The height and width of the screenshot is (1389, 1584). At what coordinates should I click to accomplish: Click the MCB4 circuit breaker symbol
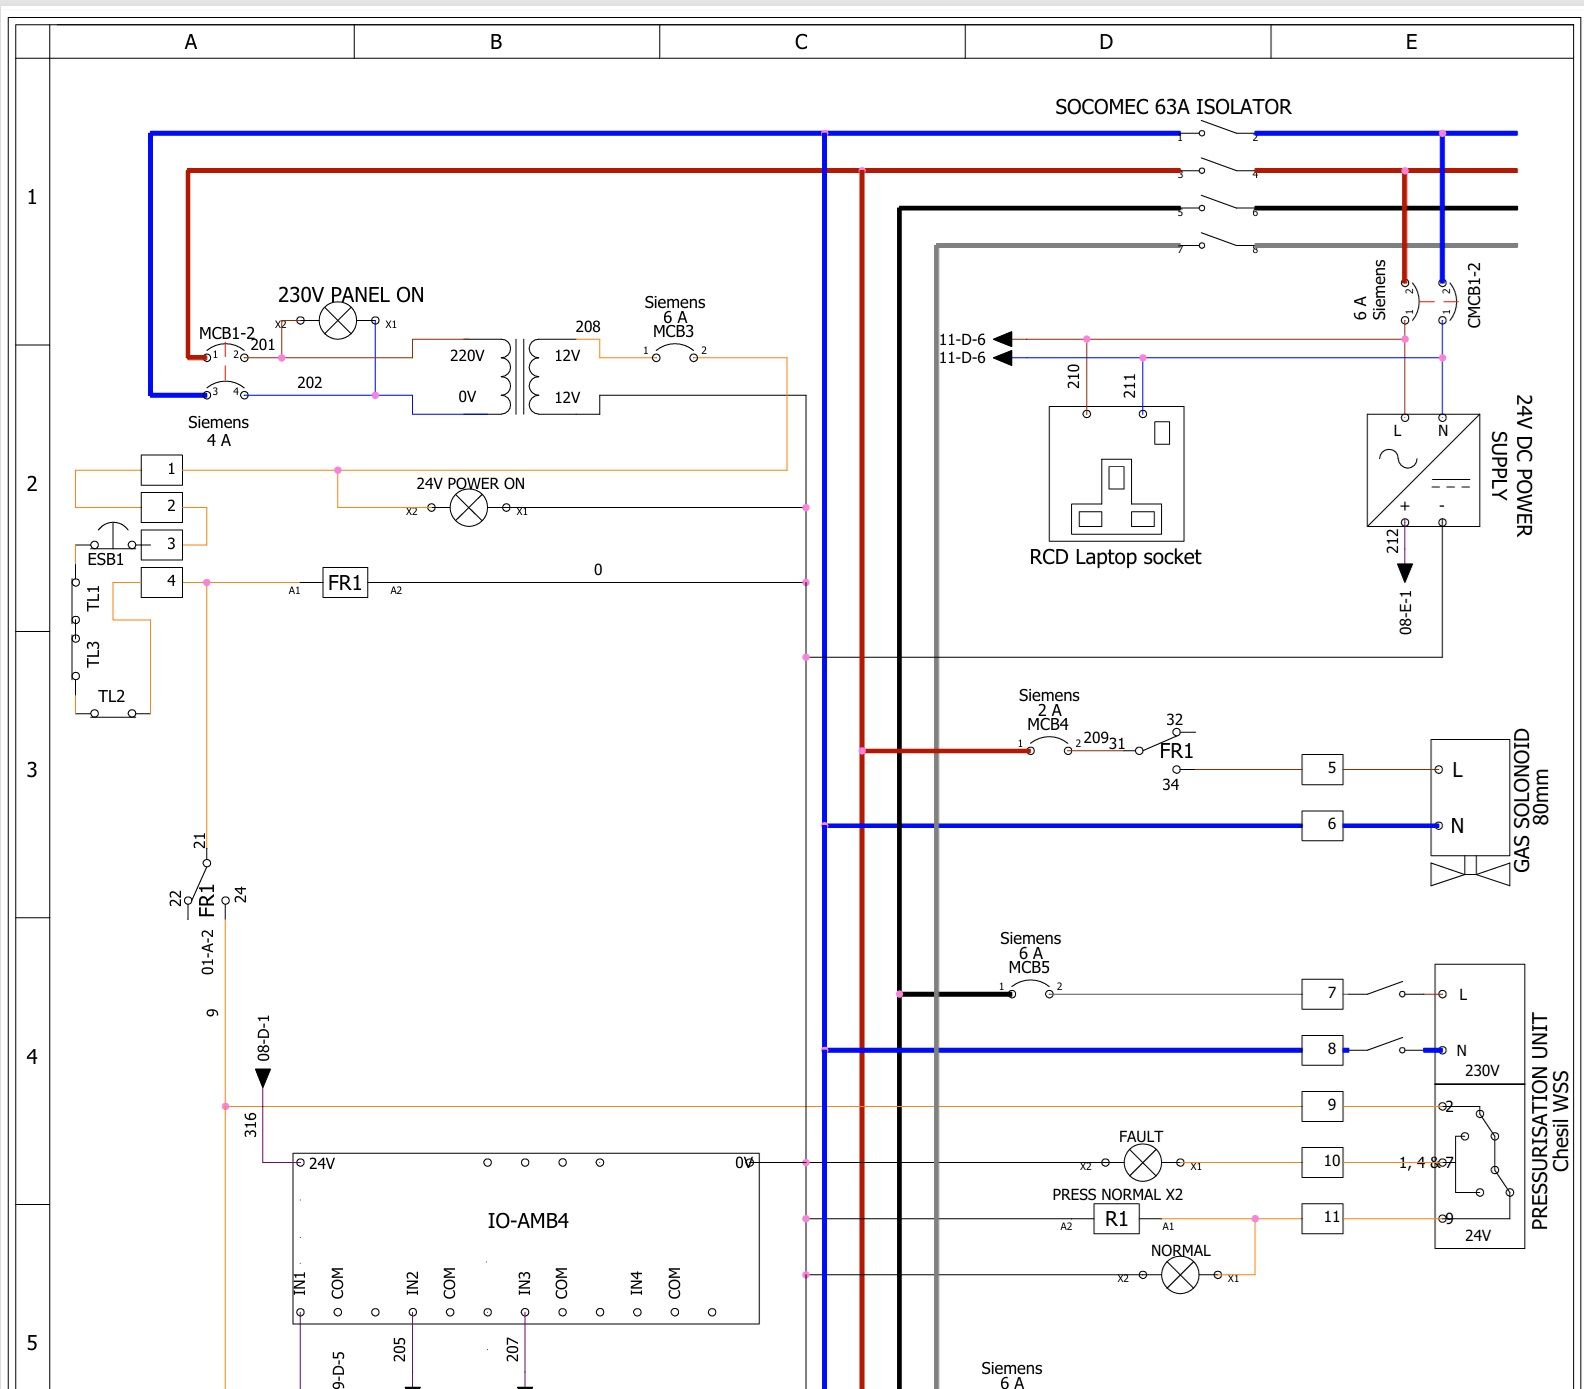pos(1049,746)
